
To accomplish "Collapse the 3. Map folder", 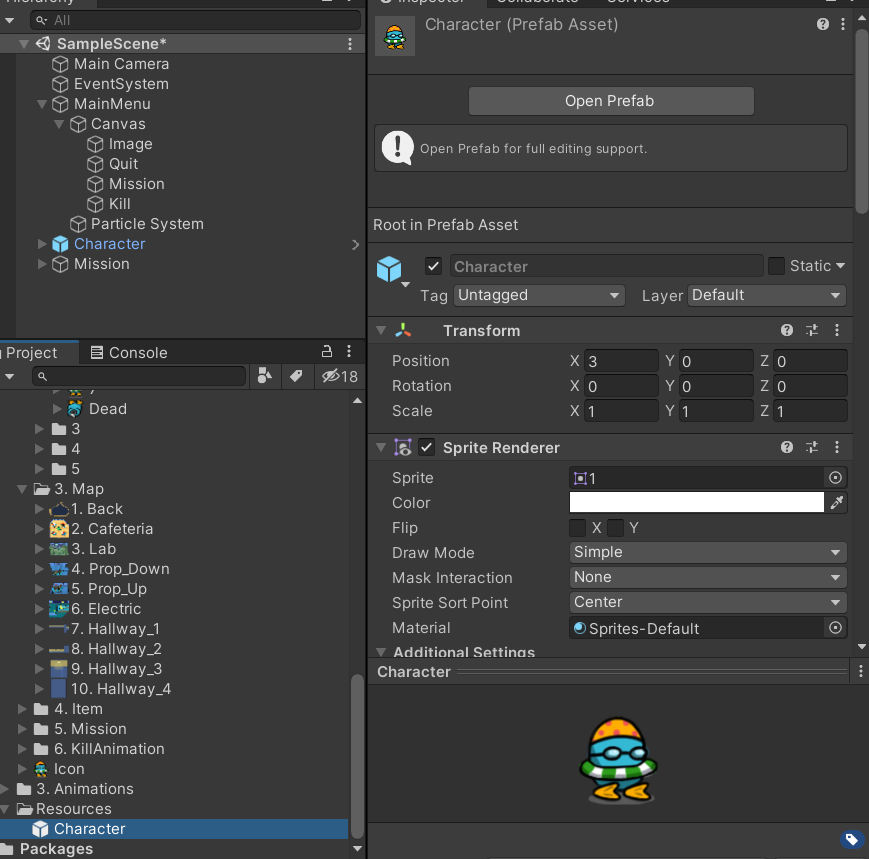I will pos(22,489).
